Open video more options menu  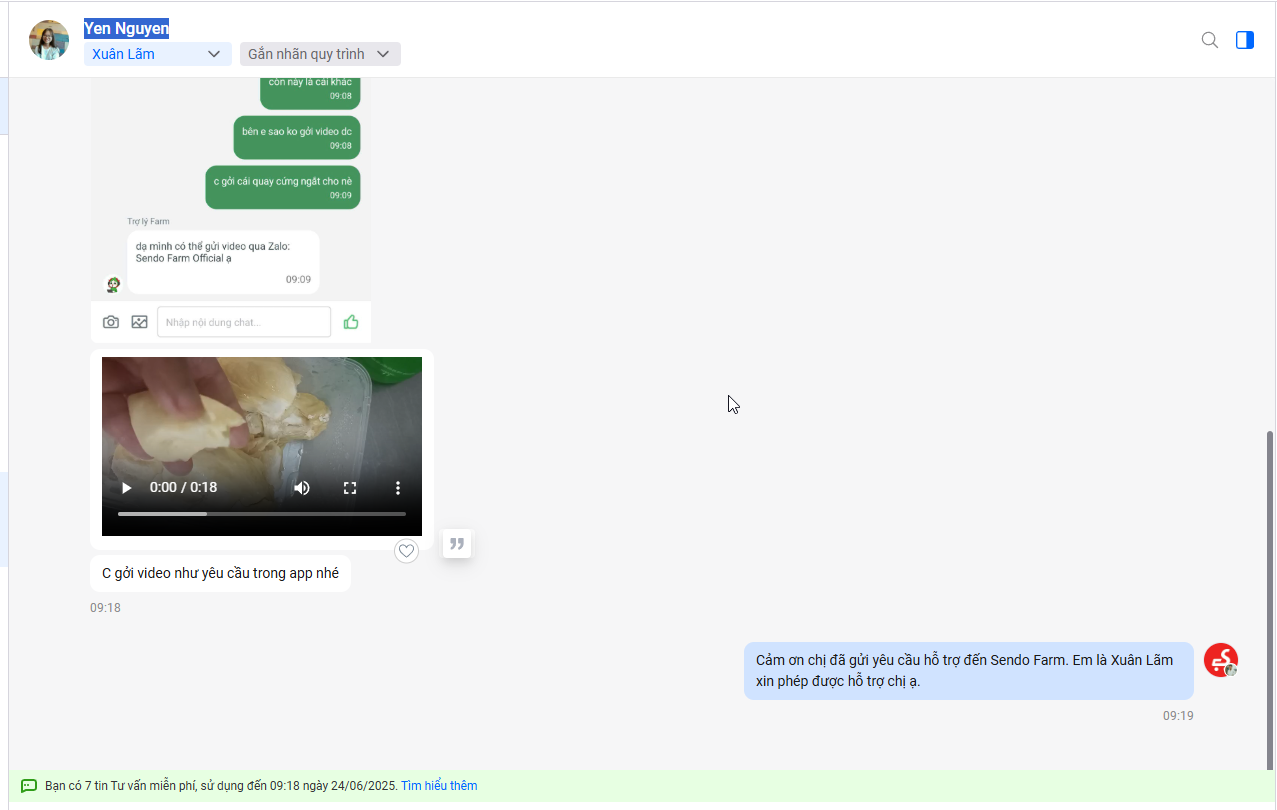click(x=397, y=488)
